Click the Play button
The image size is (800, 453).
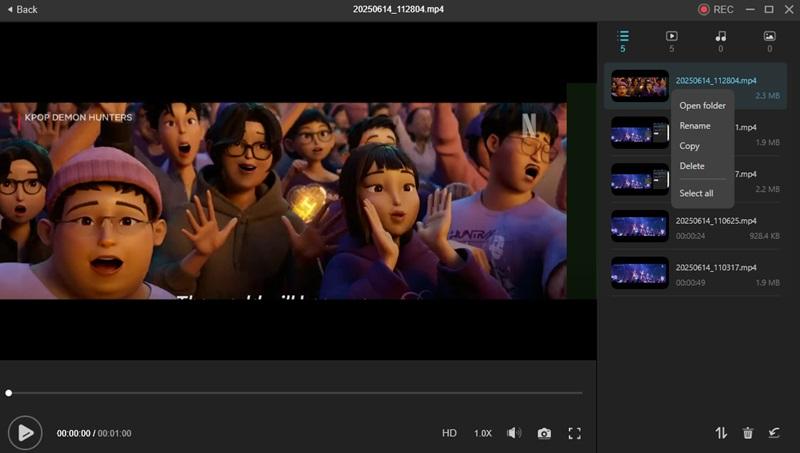25,432
